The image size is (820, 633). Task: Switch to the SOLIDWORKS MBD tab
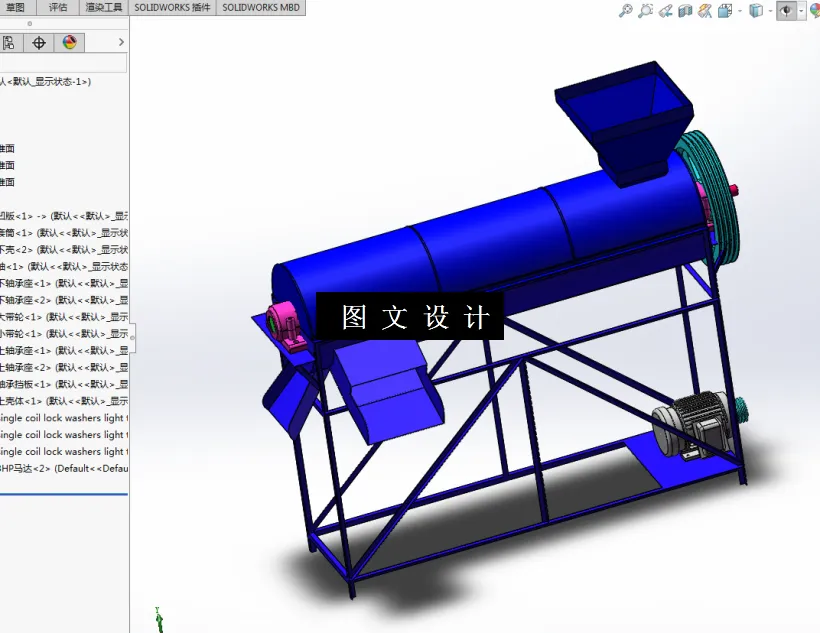[x=260, y=8]
